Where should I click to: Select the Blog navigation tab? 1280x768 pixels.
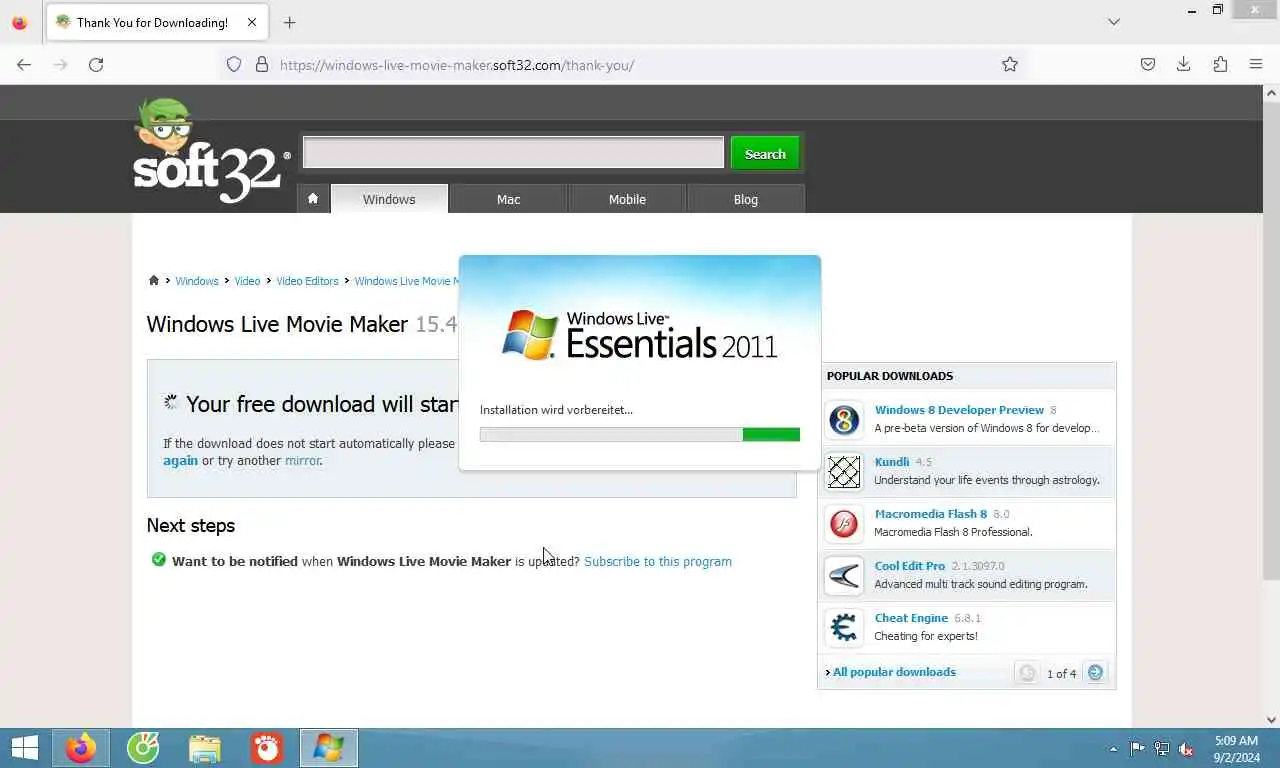pos(746,199)
